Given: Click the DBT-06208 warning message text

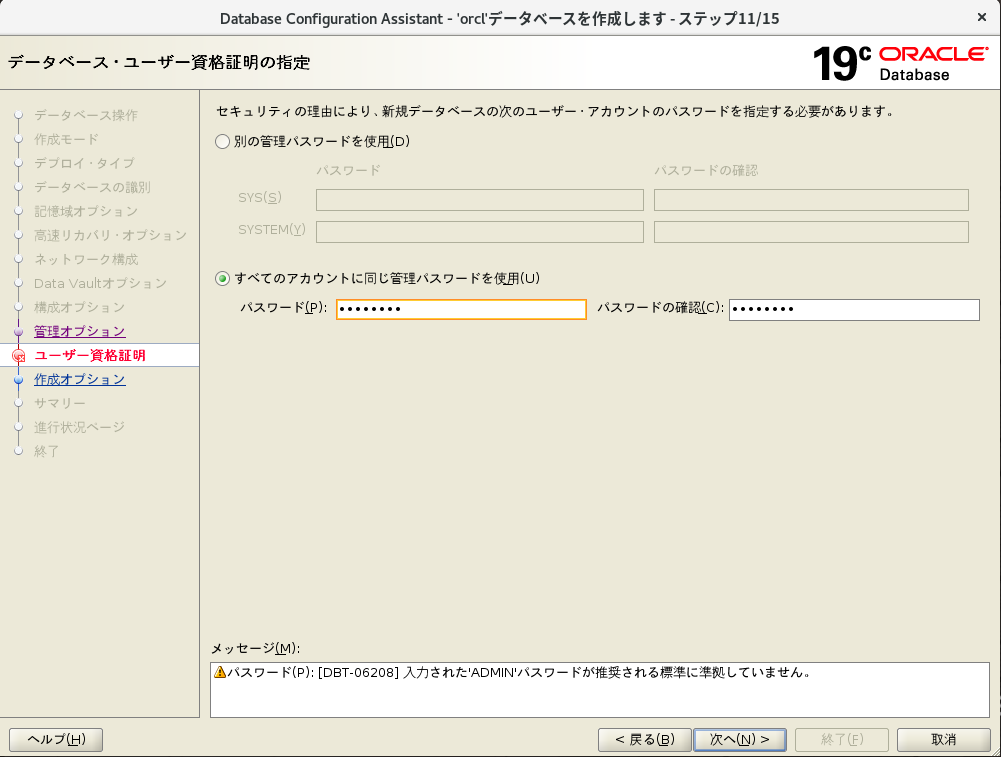Looking at the screenshot, I should pyautogui.click(x=518, y=672).
